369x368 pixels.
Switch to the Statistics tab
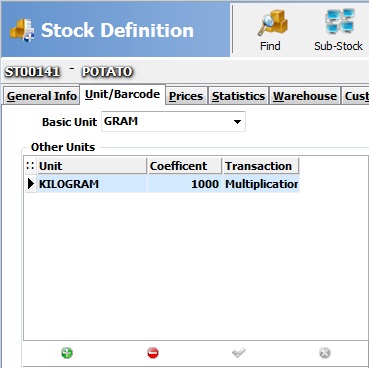click(238, 96)
